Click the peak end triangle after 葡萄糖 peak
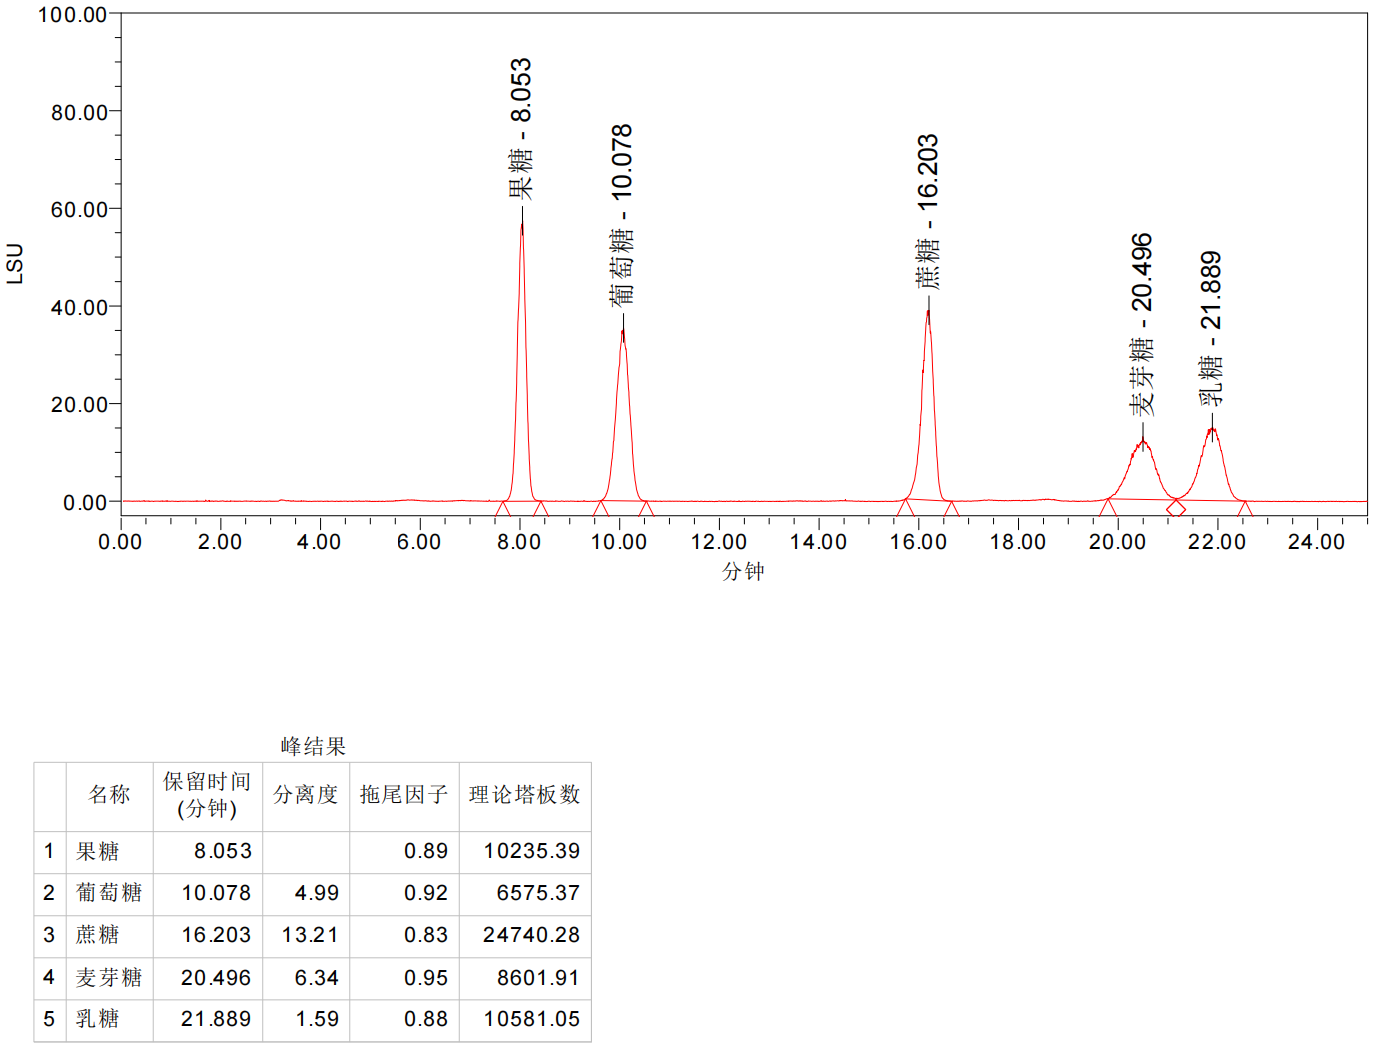 646,509
